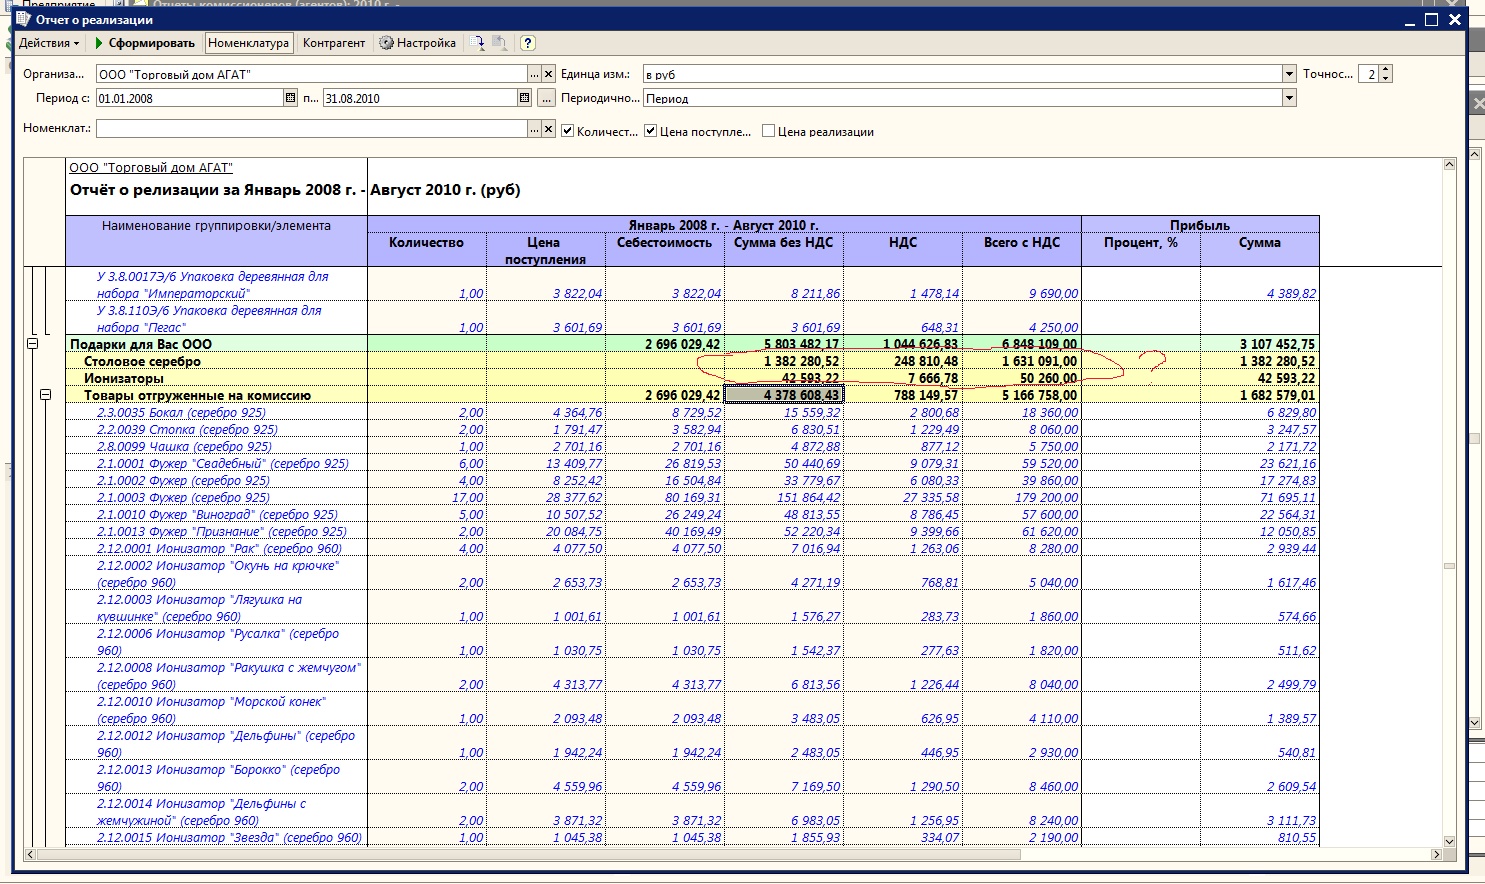Open the Периодичность dropdown list

coord(1289,98)
